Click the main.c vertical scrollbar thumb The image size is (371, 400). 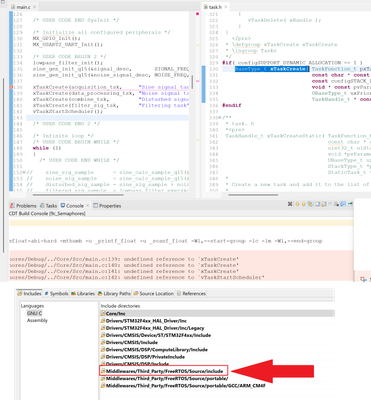click(x=192, y=82)
